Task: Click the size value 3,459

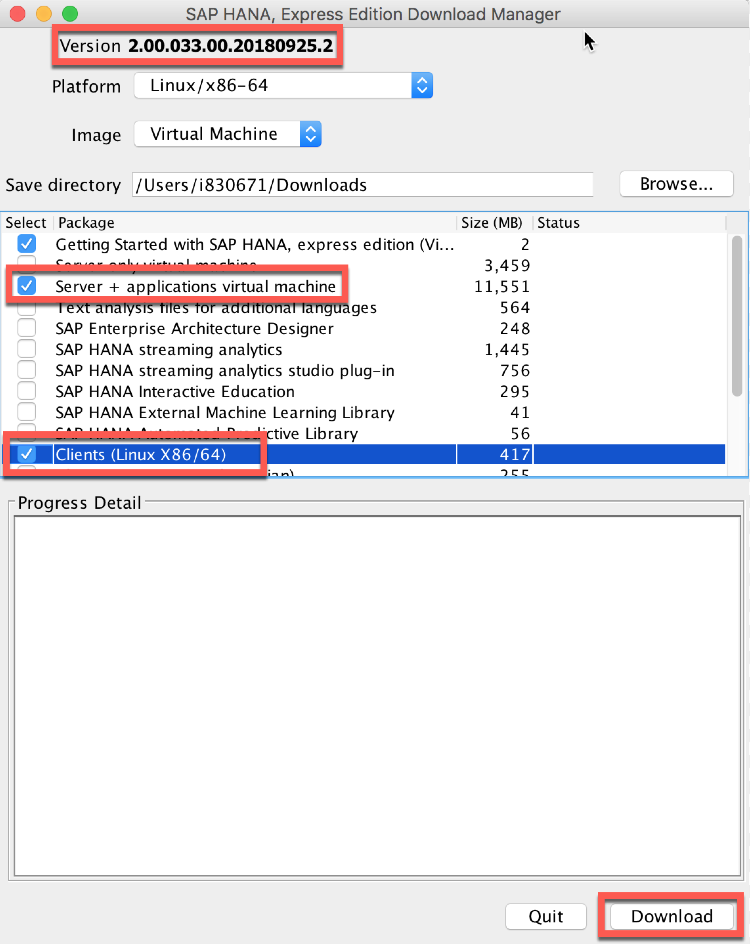Action: click(507, 266)
